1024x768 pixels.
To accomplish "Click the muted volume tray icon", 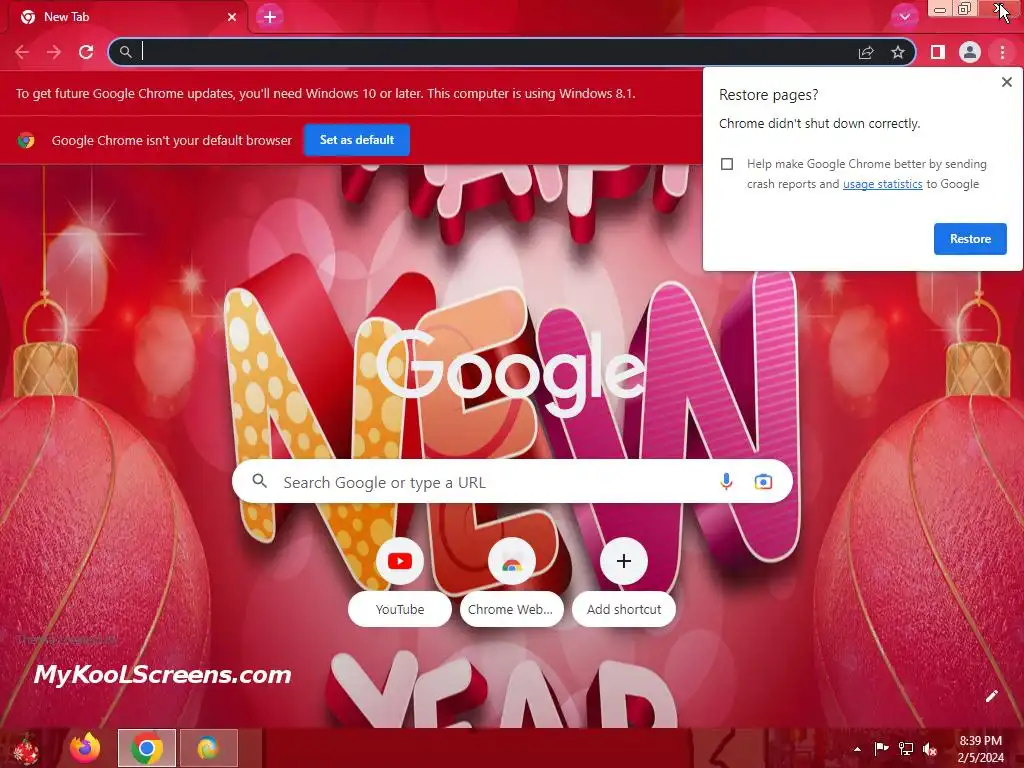I will (x=930, y=749).
